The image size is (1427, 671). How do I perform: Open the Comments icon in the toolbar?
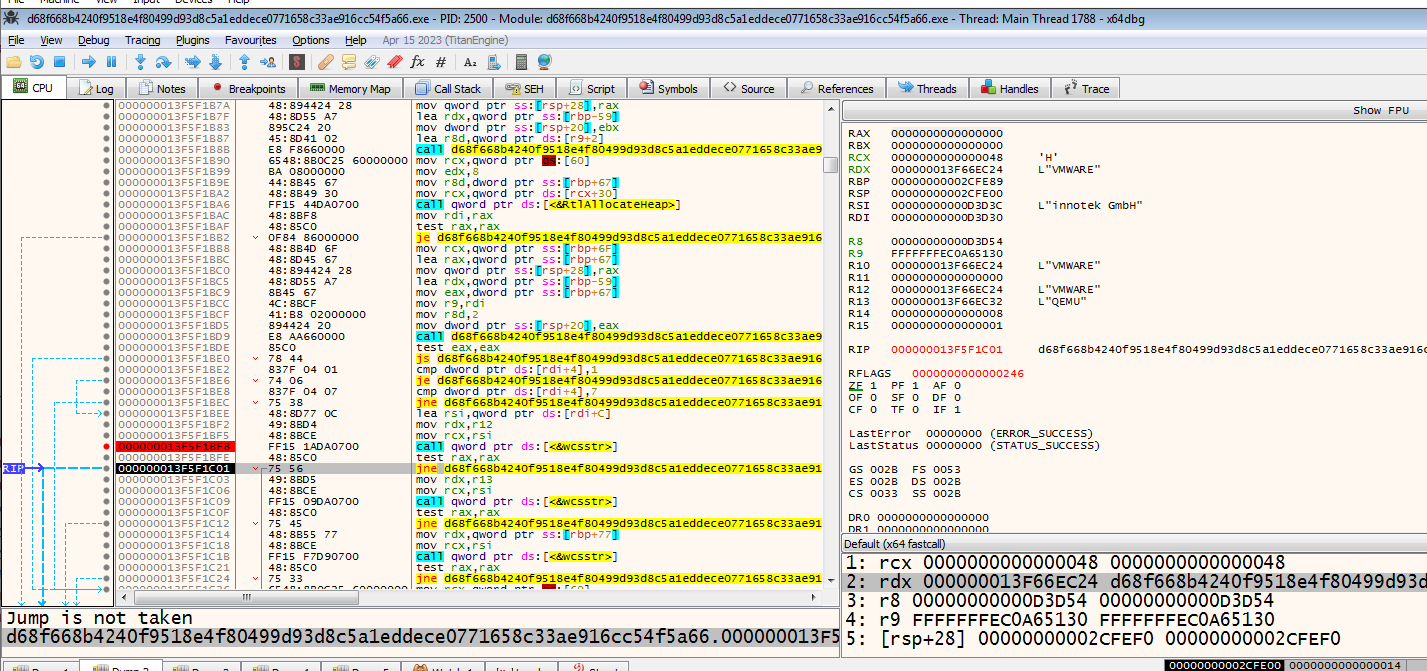[349, 62]
